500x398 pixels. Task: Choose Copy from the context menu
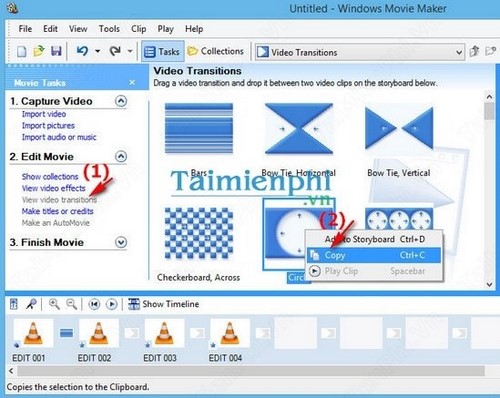point(373,255)
